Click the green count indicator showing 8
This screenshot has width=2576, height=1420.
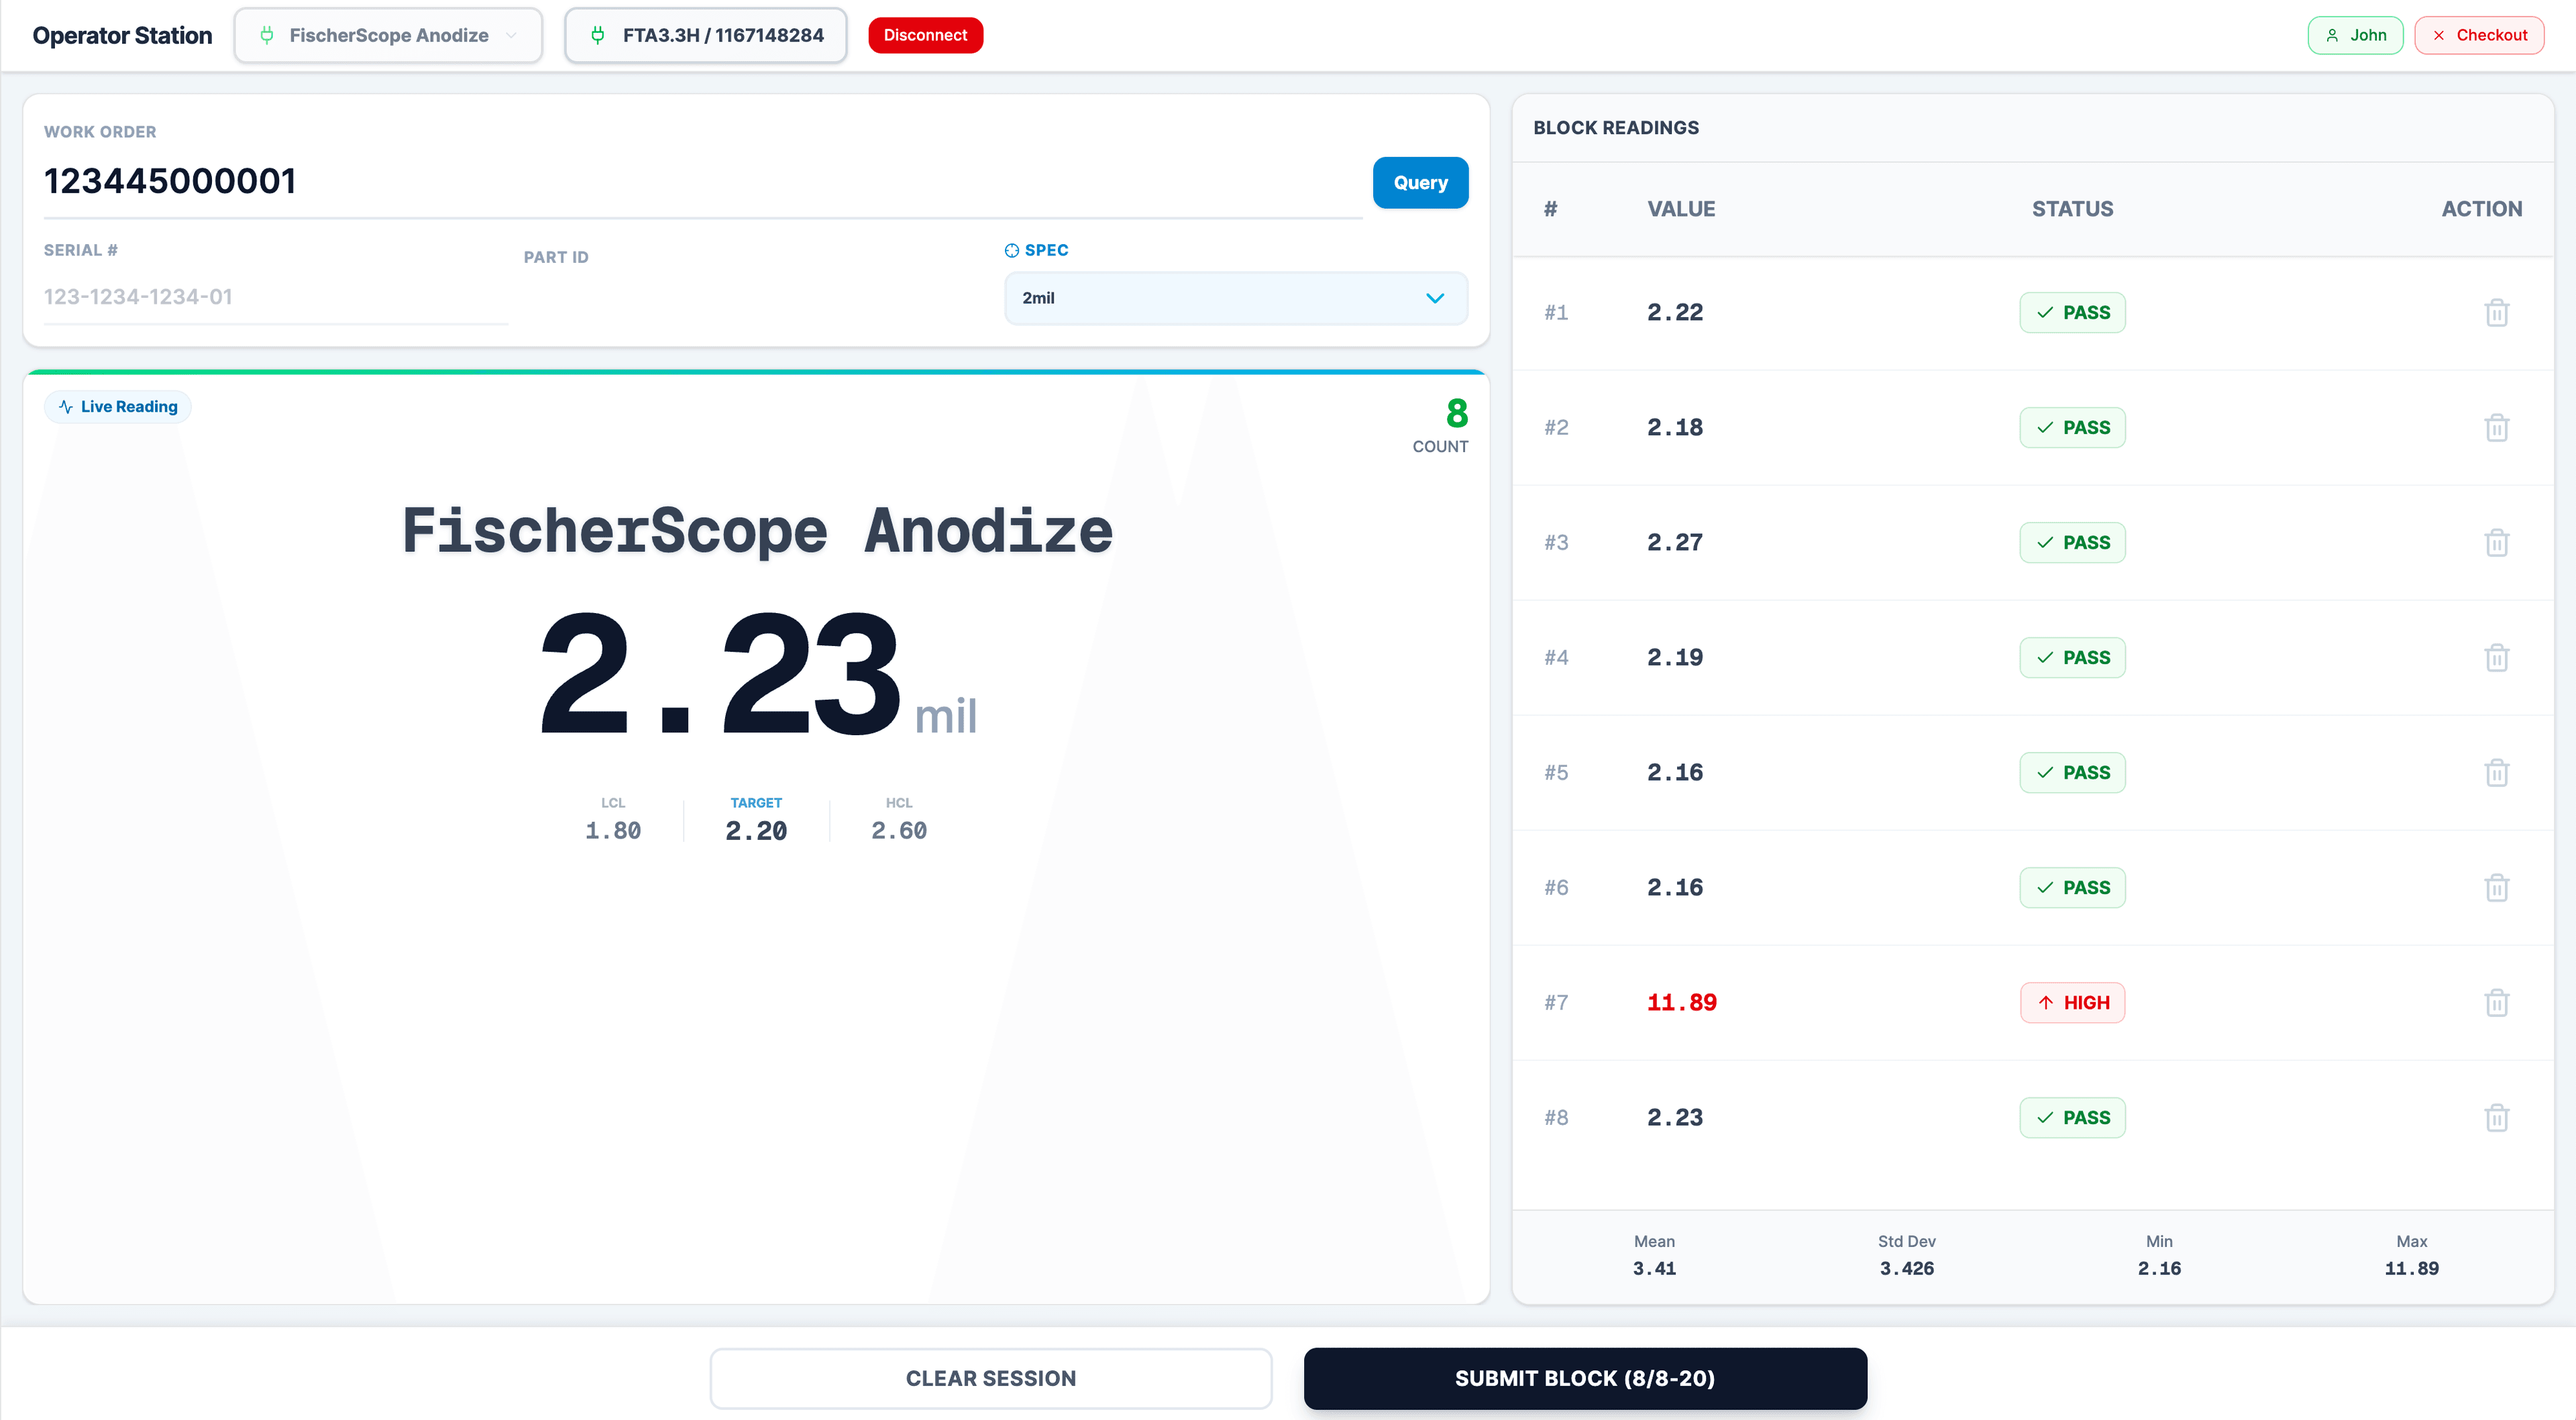pyautogui.click(x=1456, y=413)
